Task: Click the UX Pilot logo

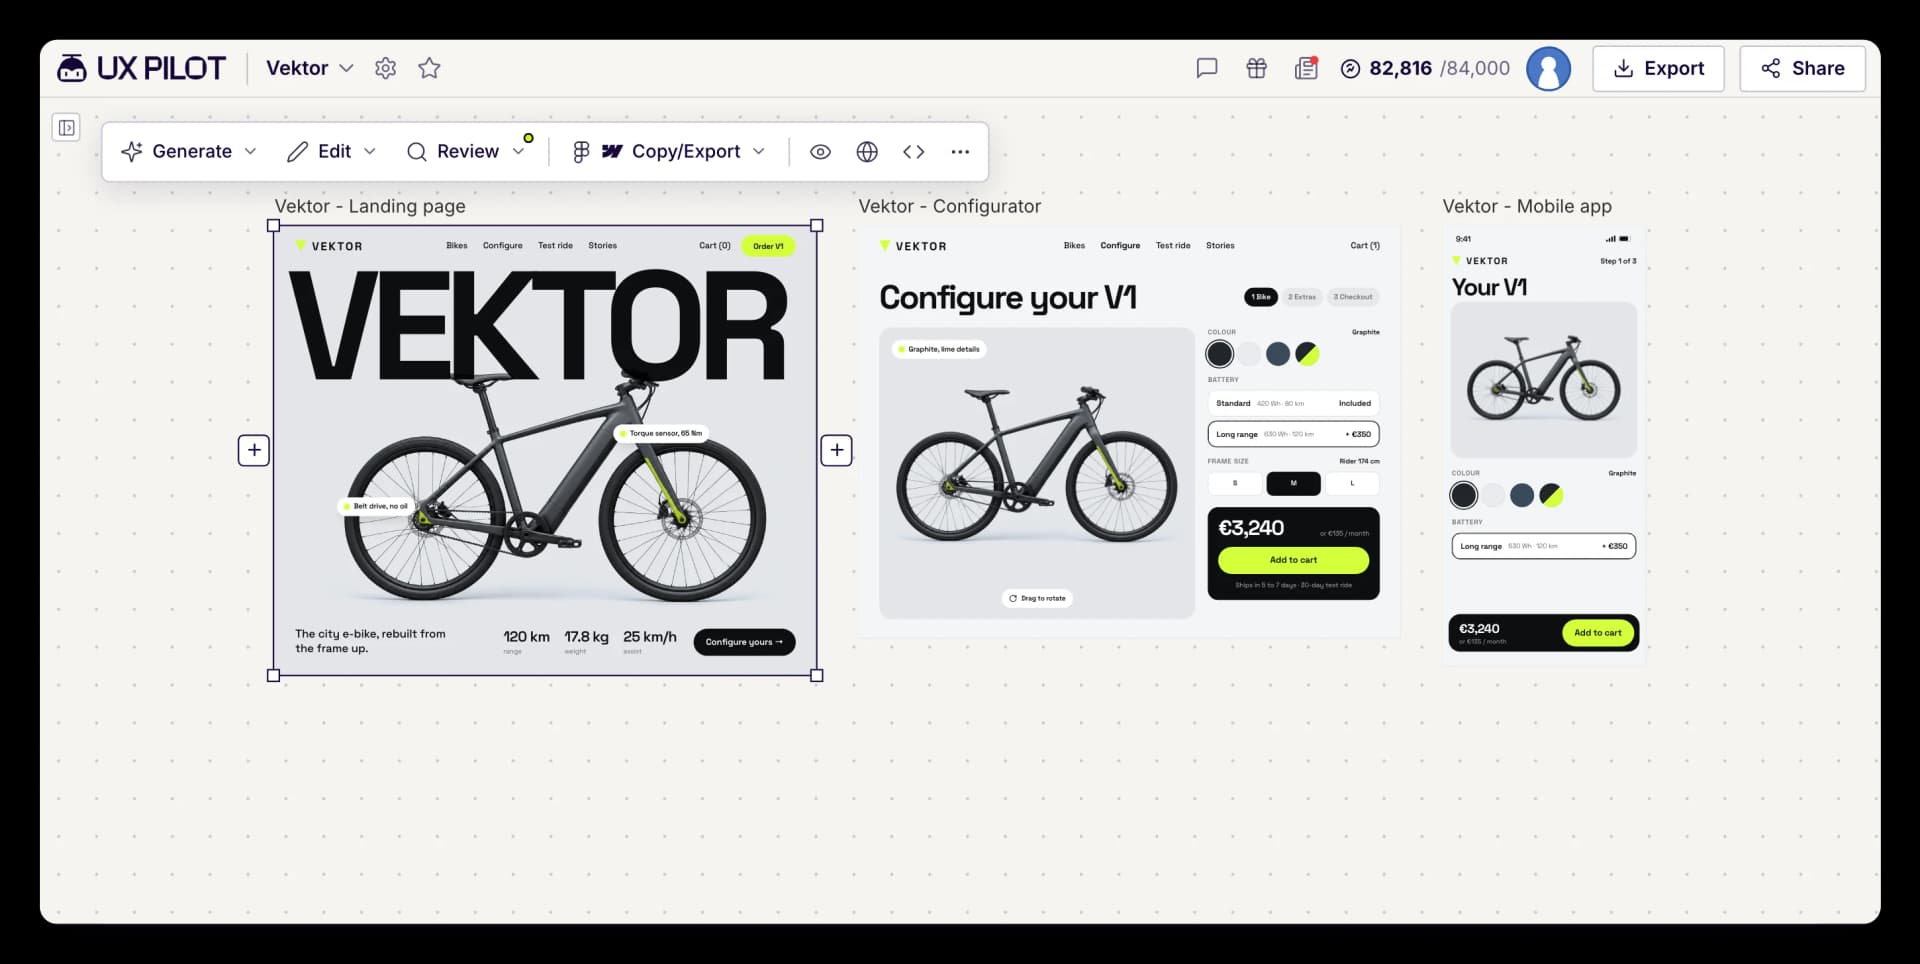Action: point(141,68)
